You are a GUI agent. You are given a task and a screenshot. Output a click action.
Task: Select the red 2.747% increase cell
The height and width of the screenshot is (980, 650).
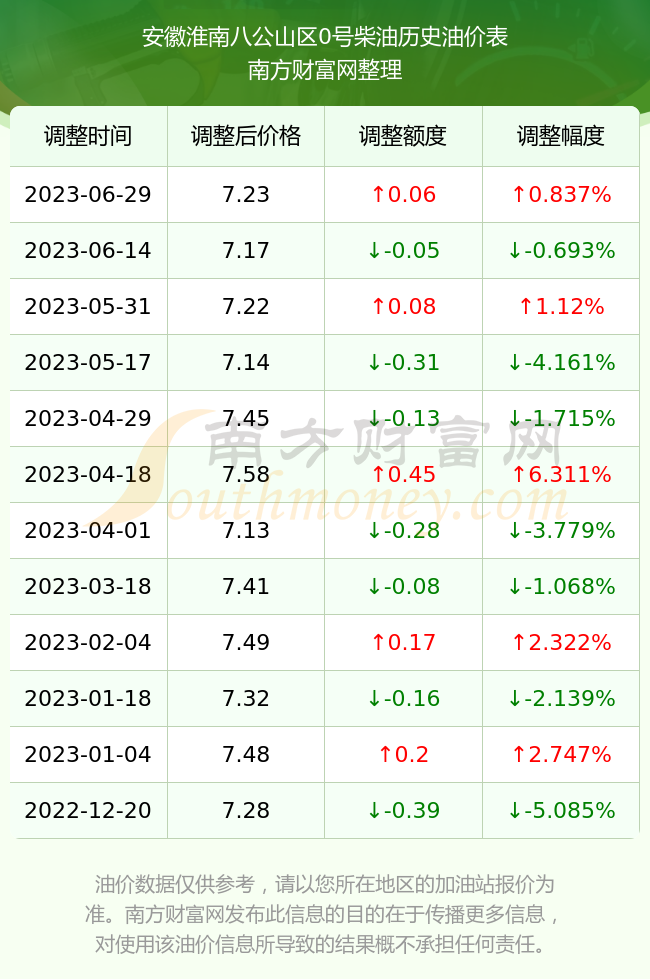coord(561,754)
